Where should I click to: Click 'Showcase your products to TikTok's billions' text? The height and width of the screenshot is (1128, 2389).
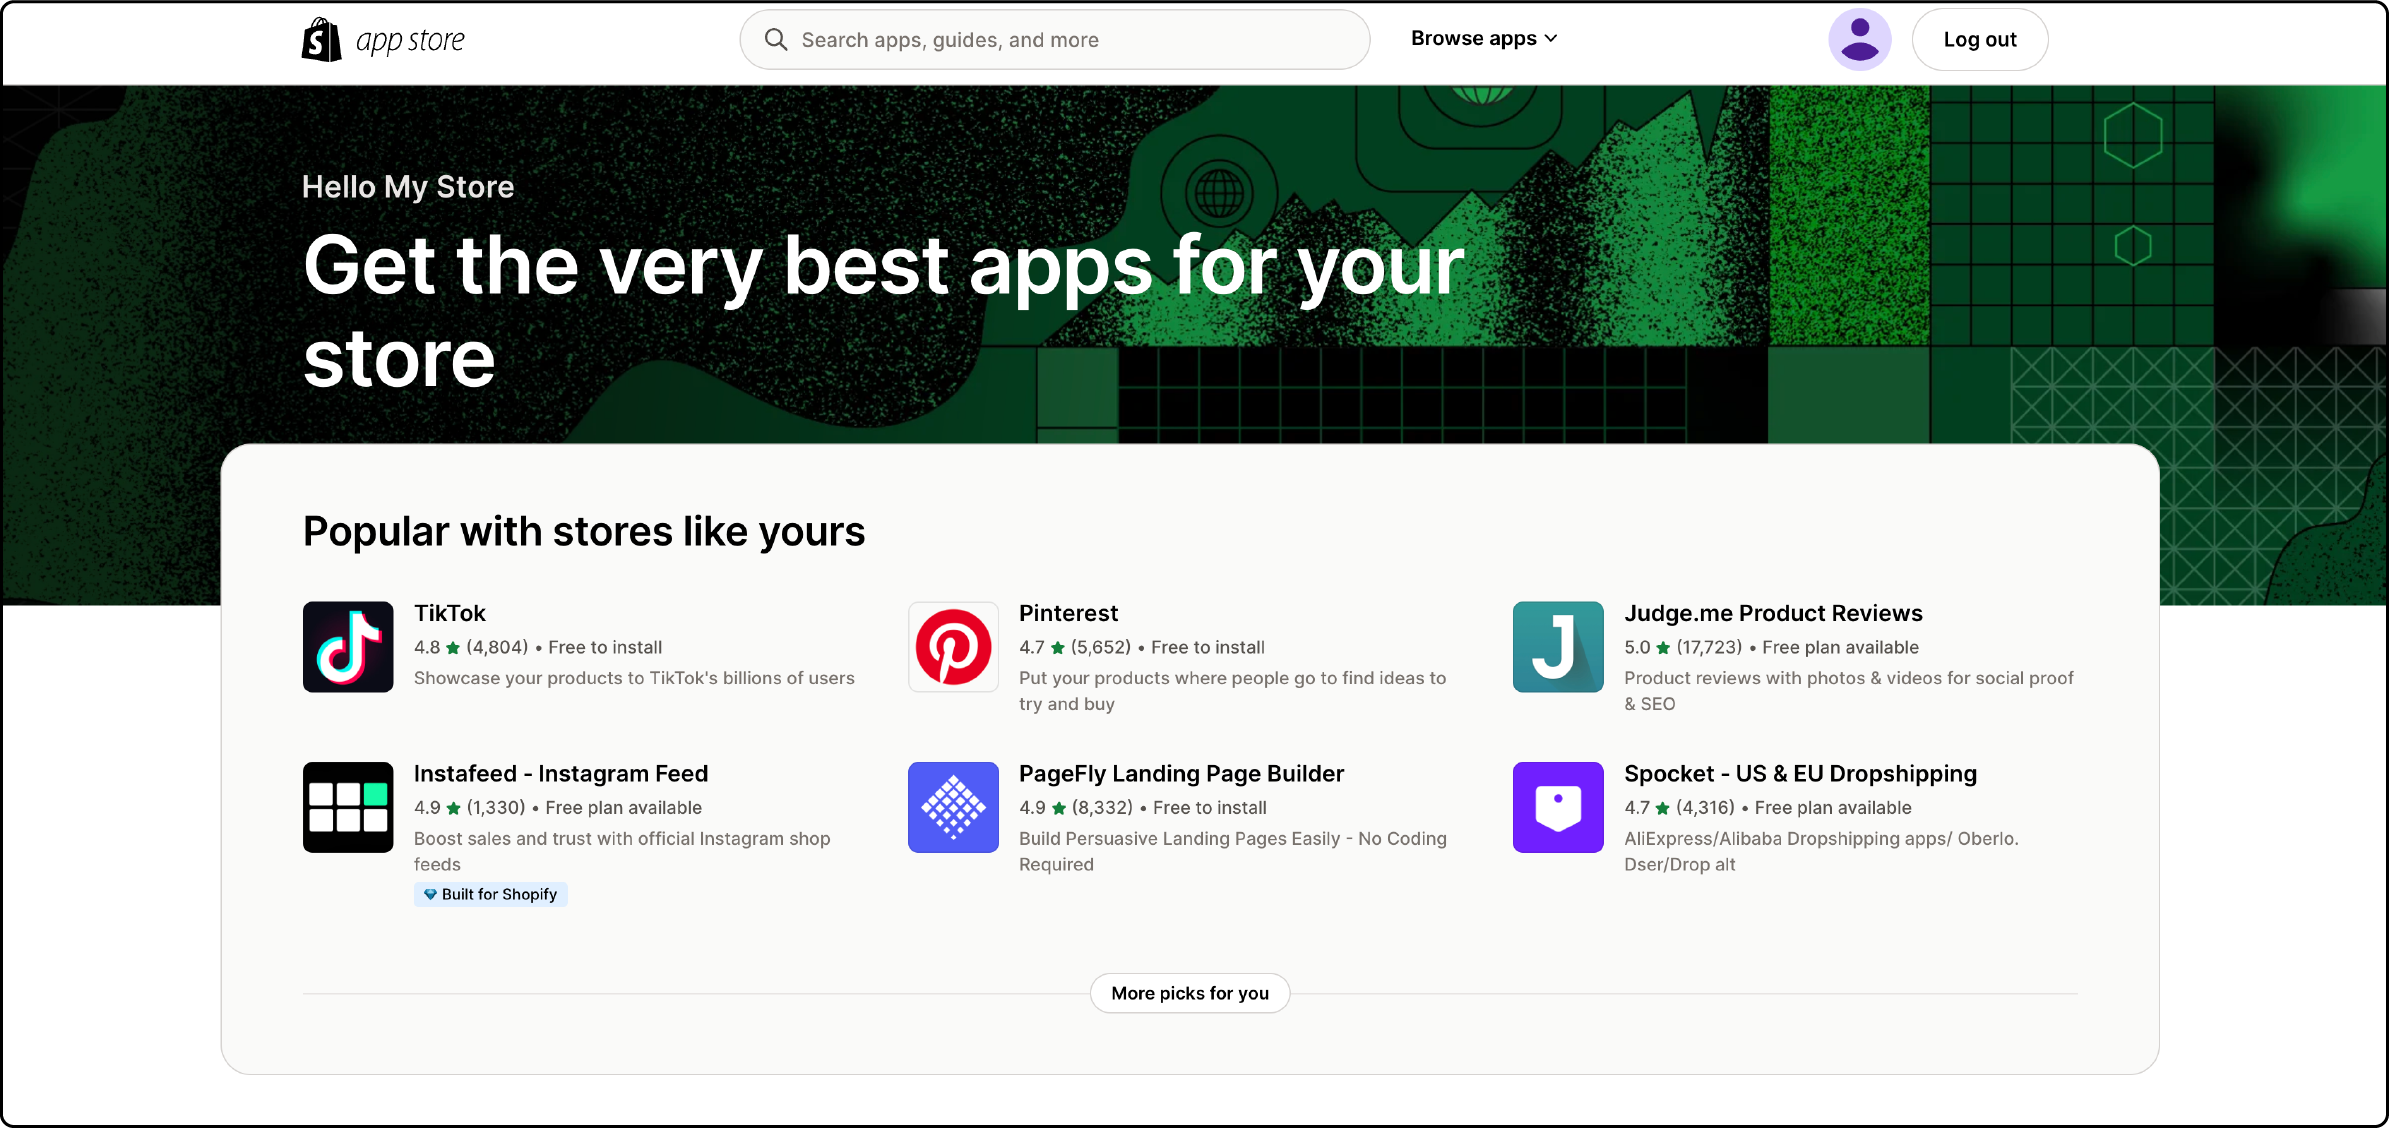point(634,678)
